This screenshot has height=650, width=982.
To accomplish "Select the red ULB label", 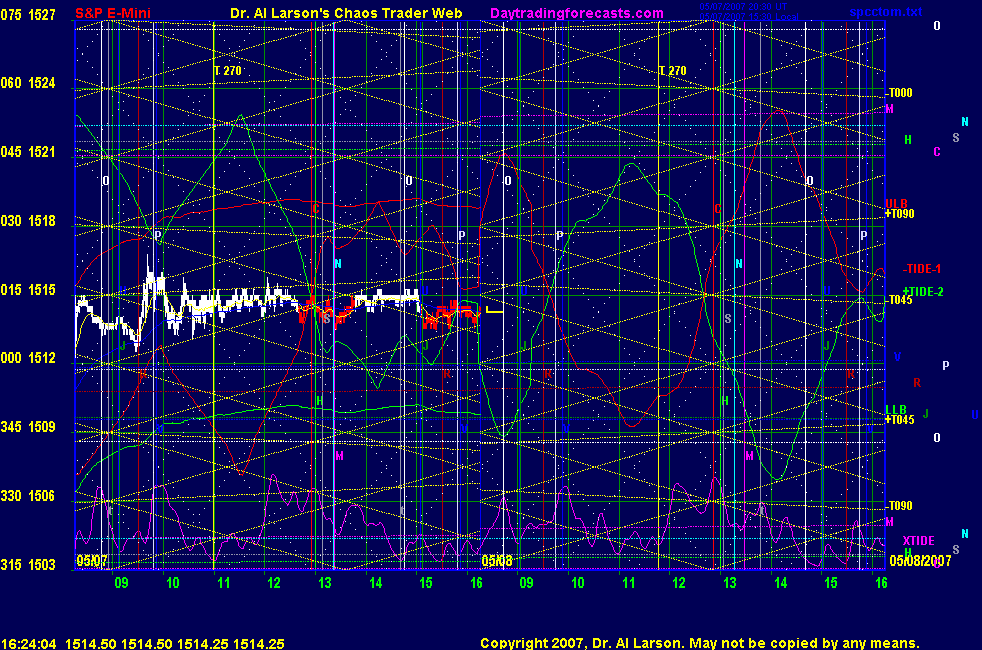I will (x=896, y=204).
